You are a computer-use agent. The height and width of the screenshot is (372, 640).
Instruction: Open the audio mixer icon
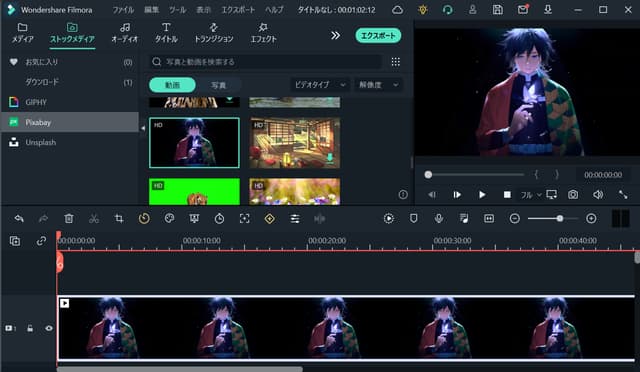[x=464, y=219]
